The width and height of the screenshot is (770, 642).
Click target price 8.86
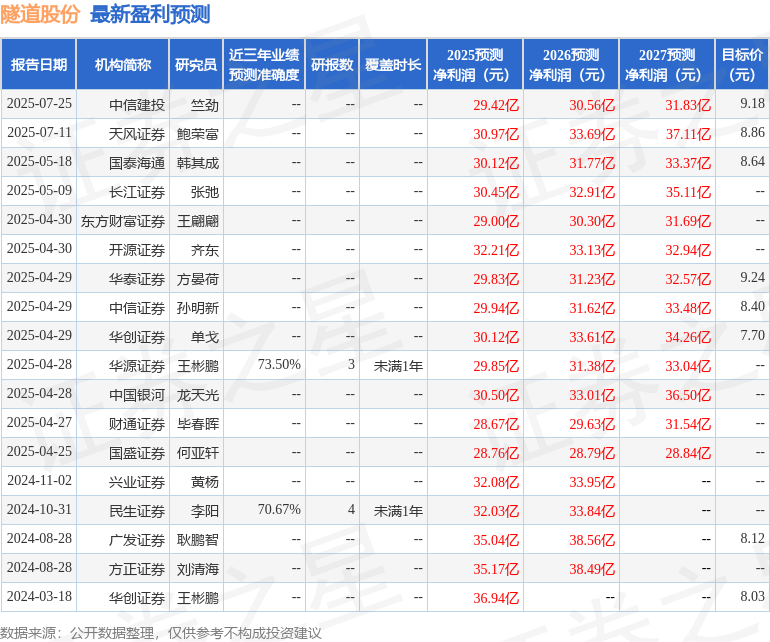pos(752,133)
